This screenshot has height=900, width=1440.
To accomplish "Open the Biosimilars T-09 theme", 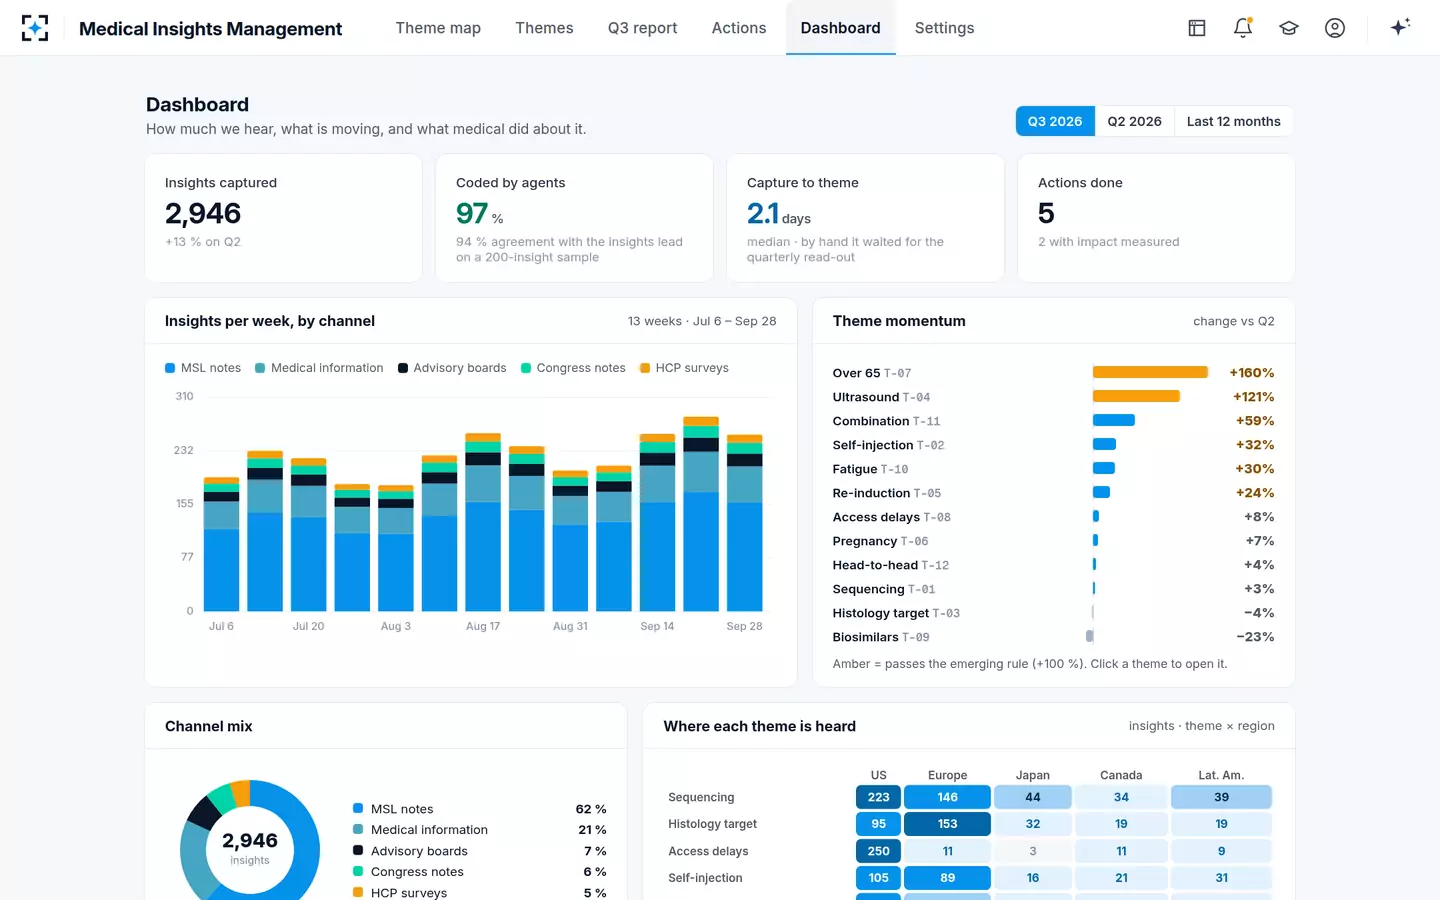I will pos(1053,637).
